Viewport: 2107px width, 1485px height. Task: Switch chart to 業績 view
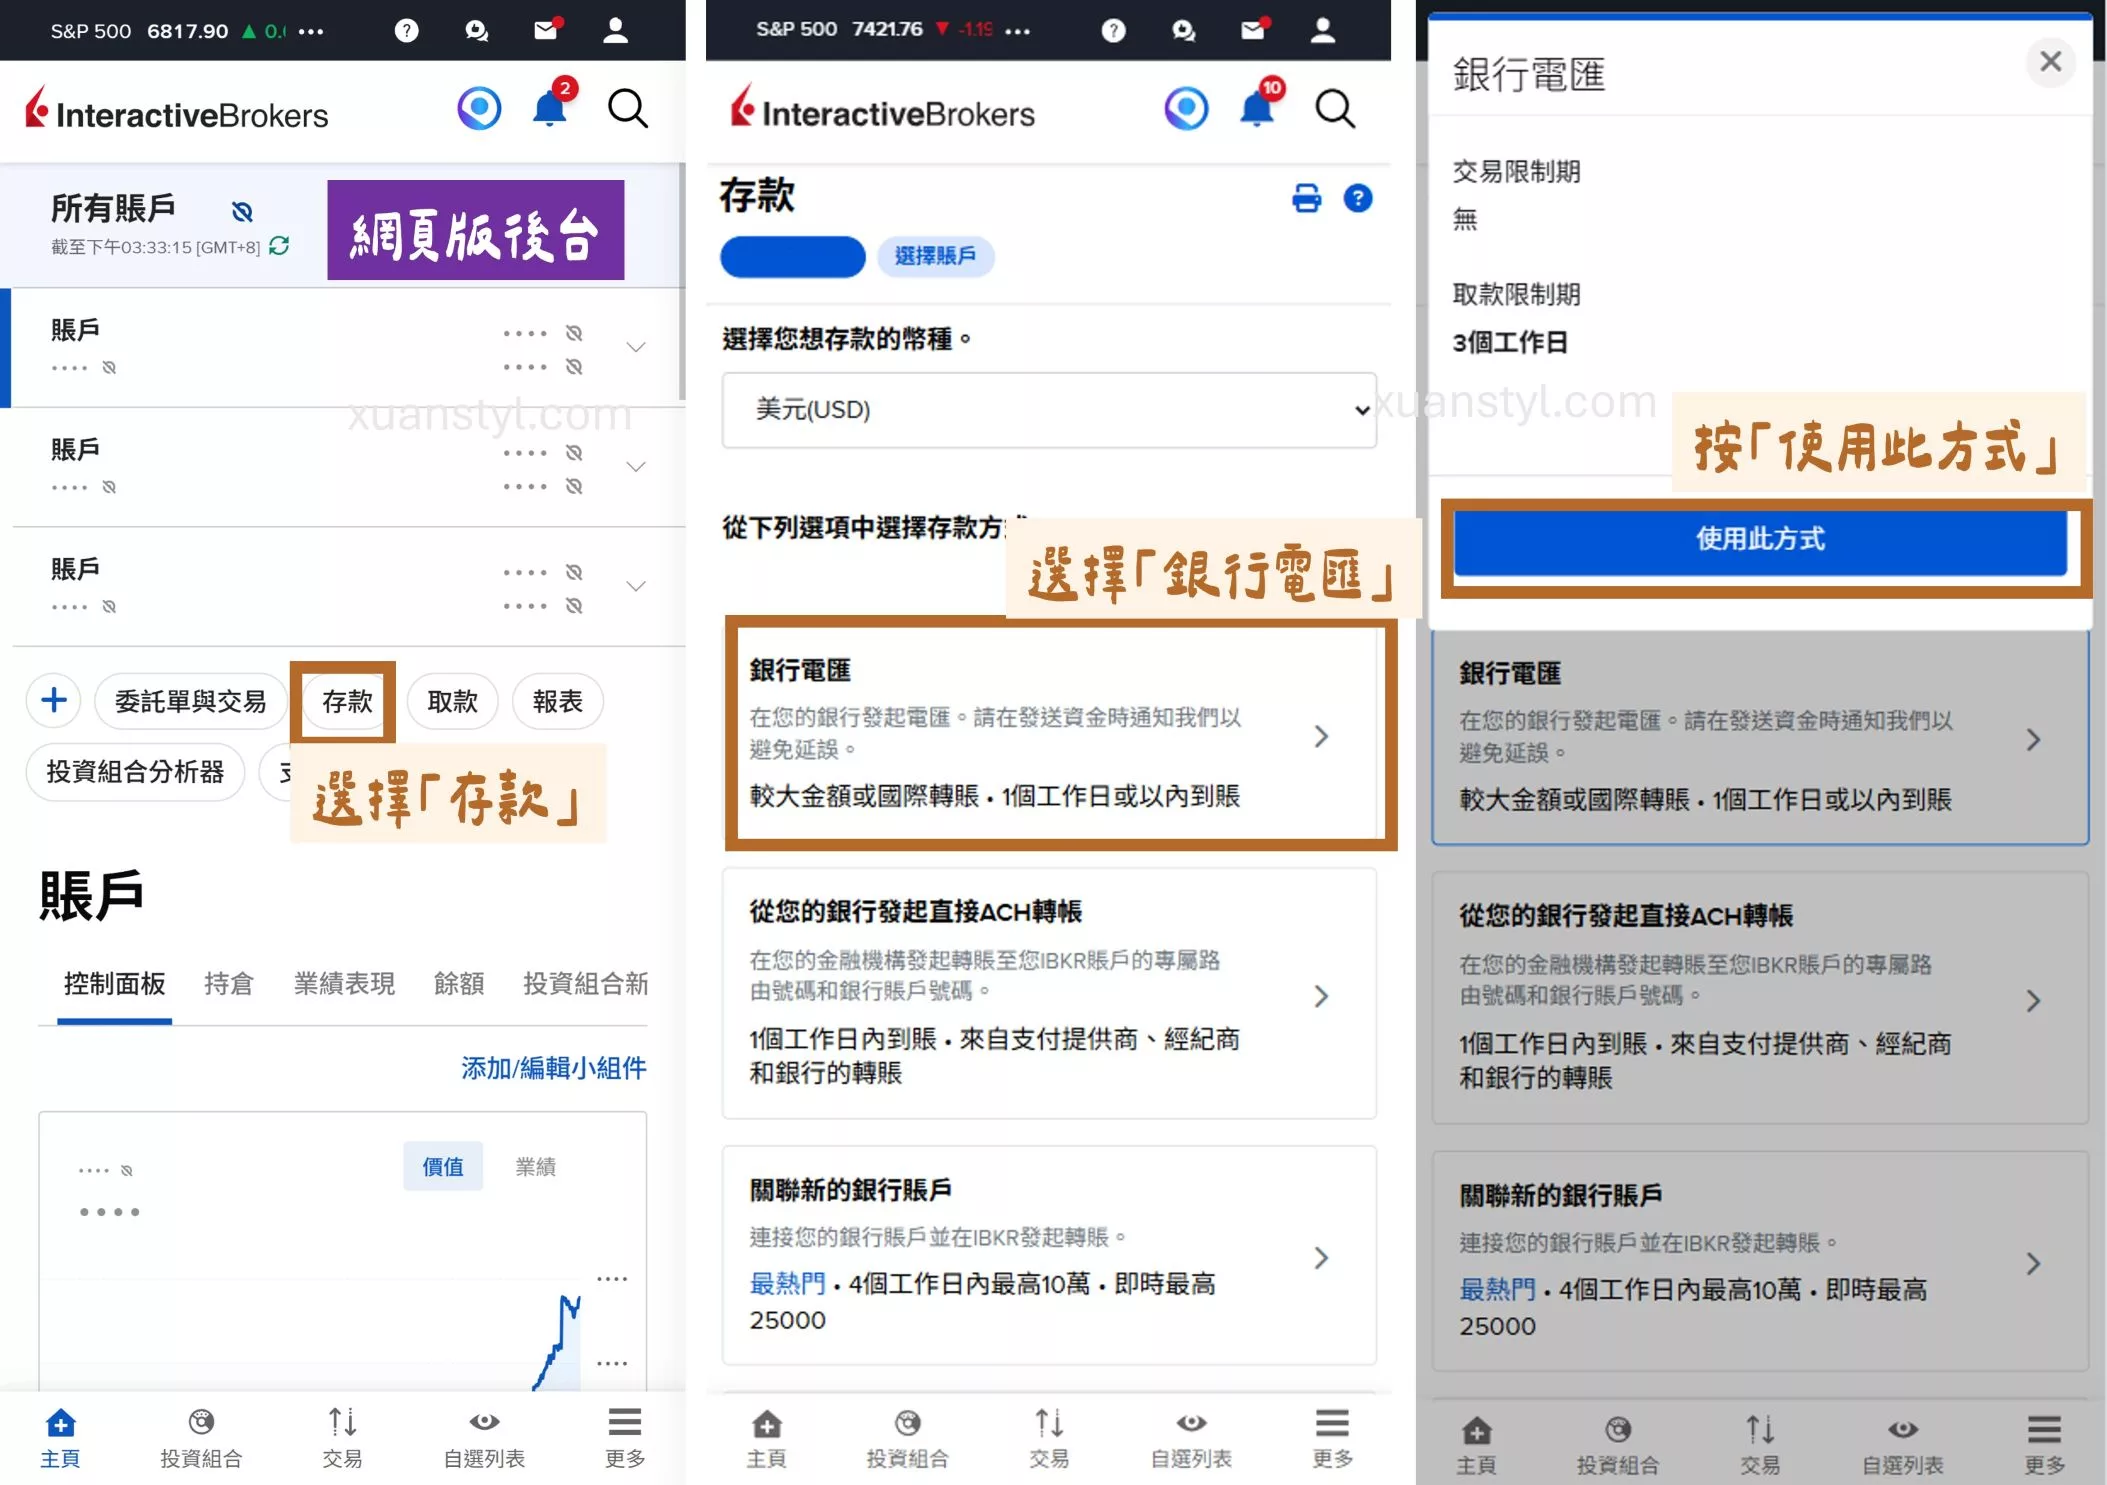536,1166
